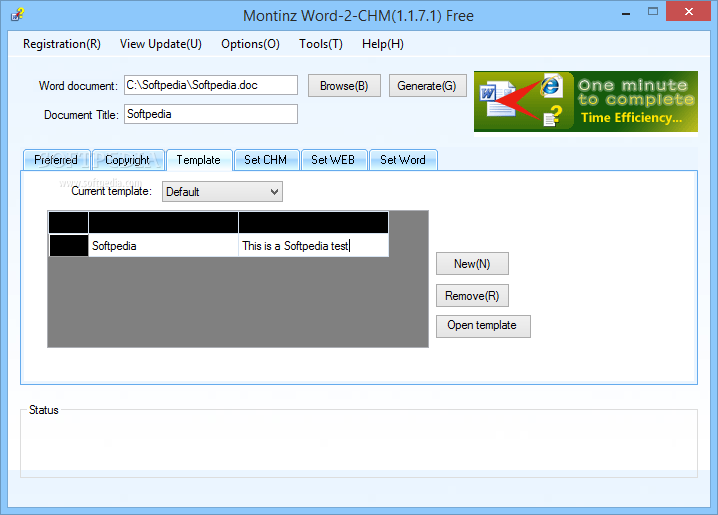
Task: Click the Browse(B) button
Action: (x=344, y=86)
